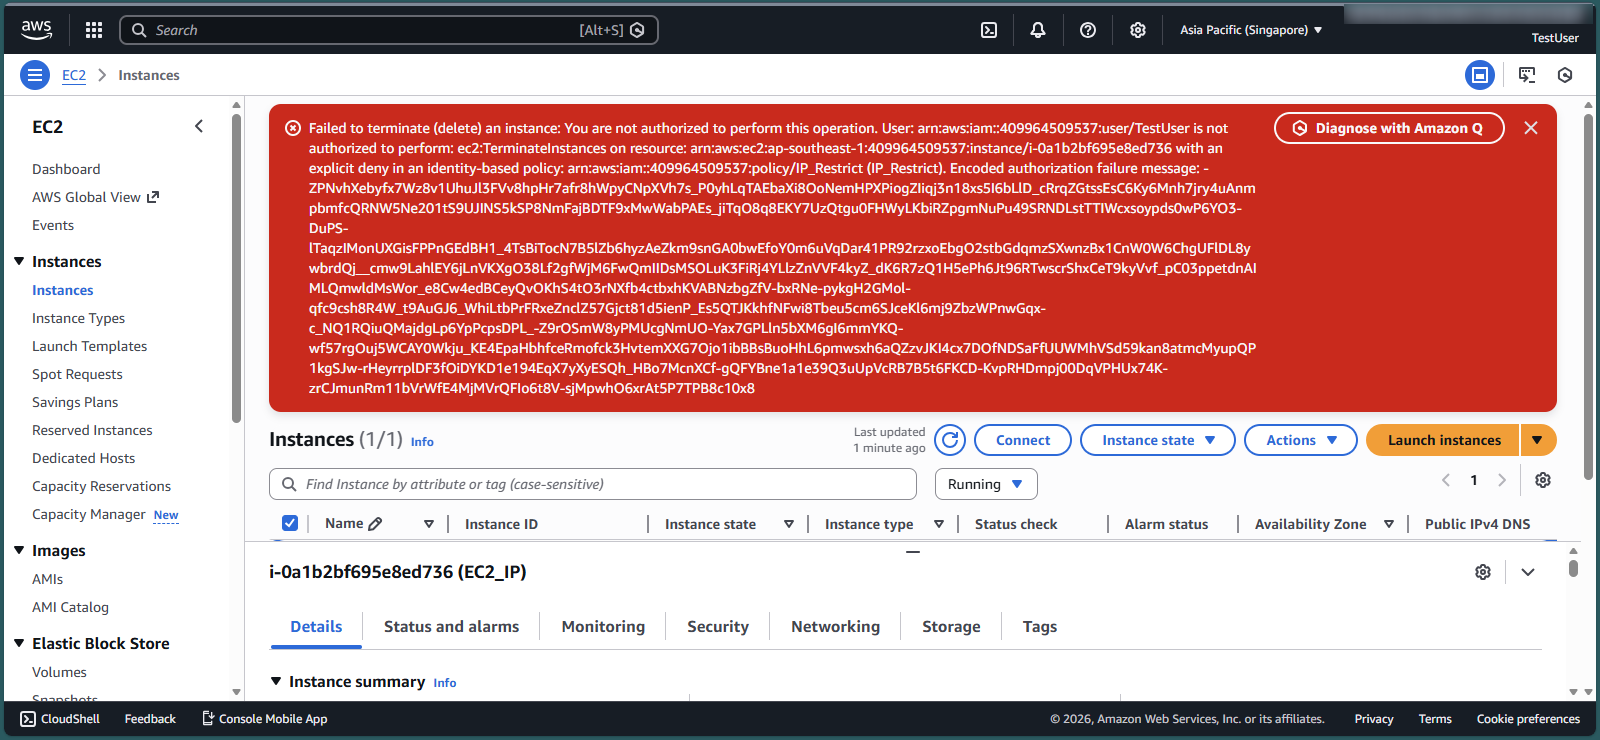Viewport: 1600px width, 740px height.
Task: Switch to the Security tab
Action: click(x=718, y=626)
